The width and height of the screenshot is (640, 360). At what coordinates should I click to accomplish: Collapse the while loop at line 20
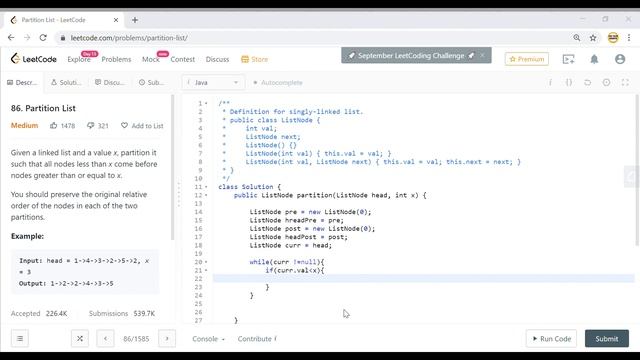pyautogui.click(x=206, y=262)
